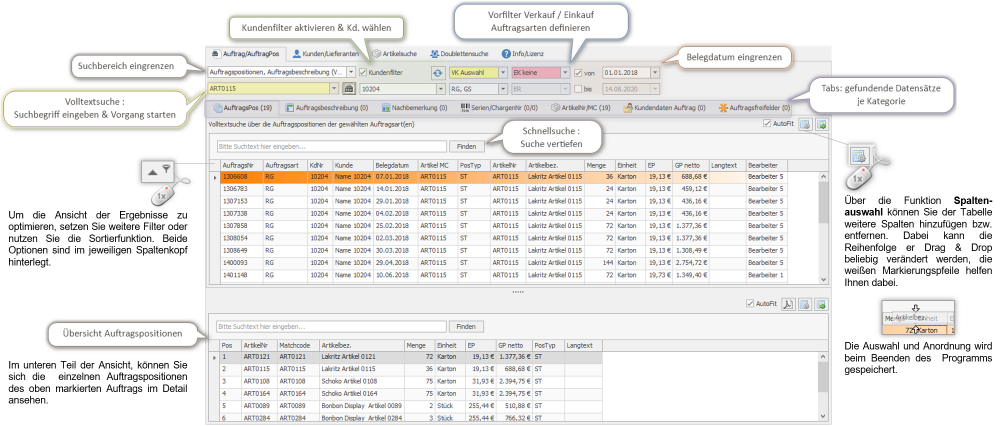Click Finden button above the upper table
The height and width of the screenshot is (427, 1000).
(466, 146)
